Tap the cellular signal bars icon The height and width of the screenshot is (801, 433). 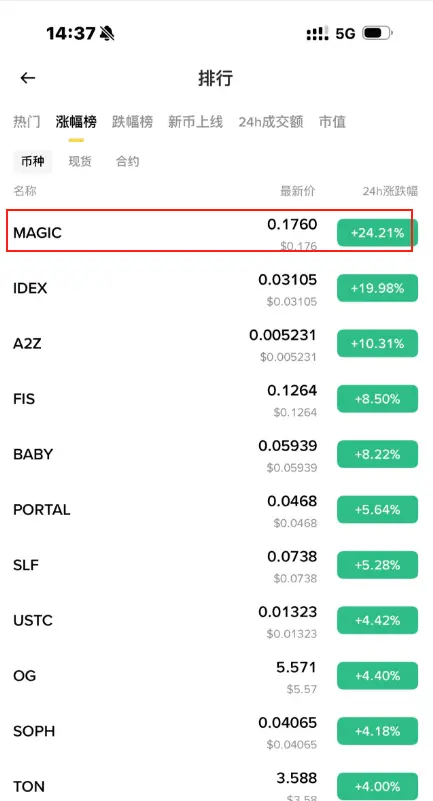(317, 34)
